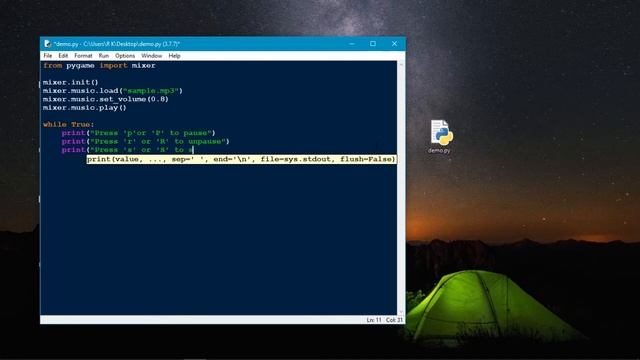Open the Window menu
640x360 pixels.
(x=151, y=56)
